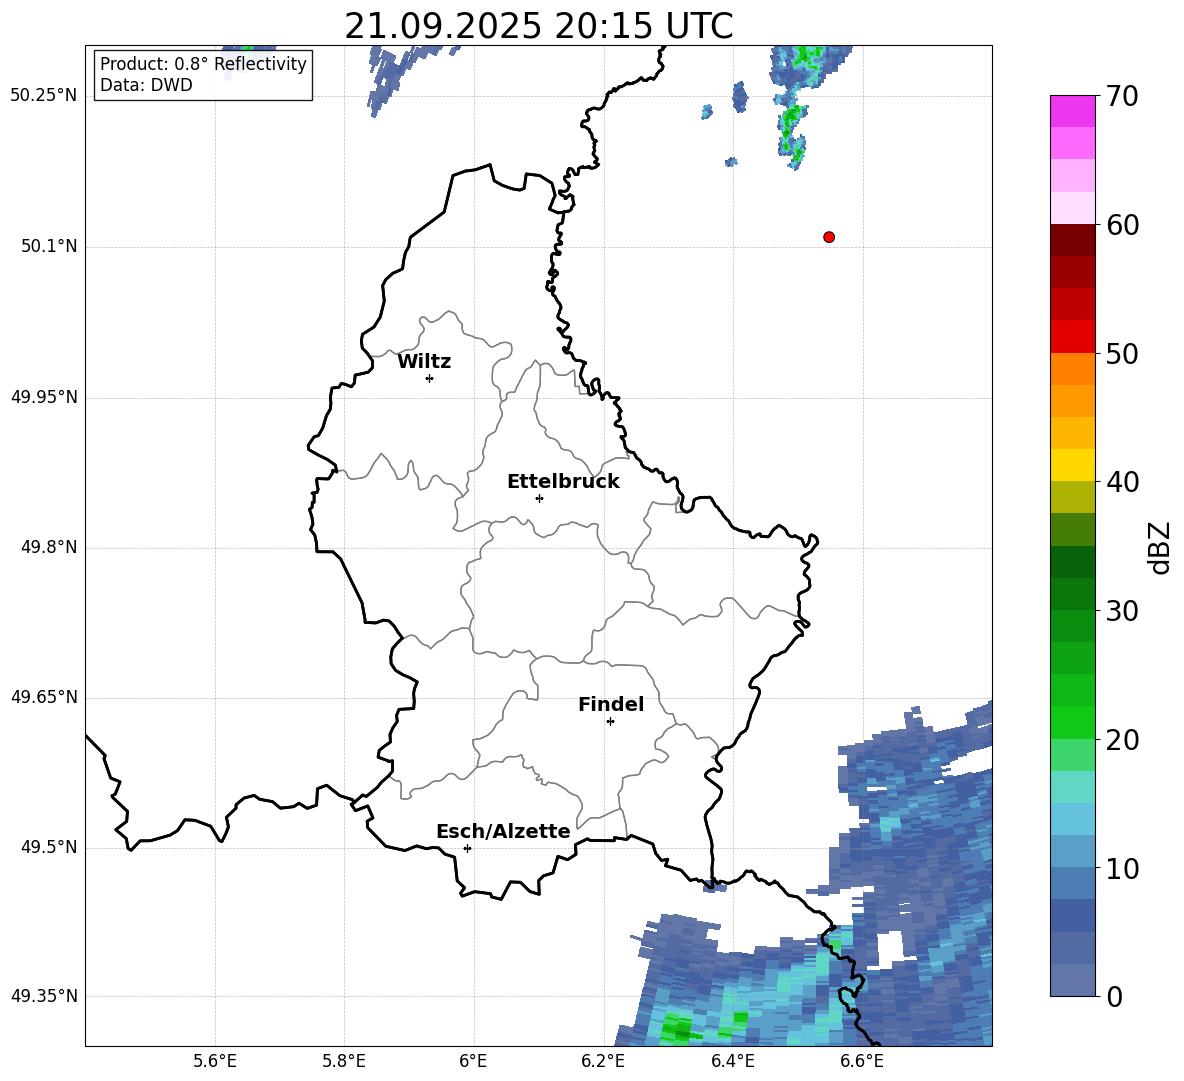Click the 49.8°N latitude label
The image size is (1184, 1081).
pyautogui.click(x=49, y=547)
